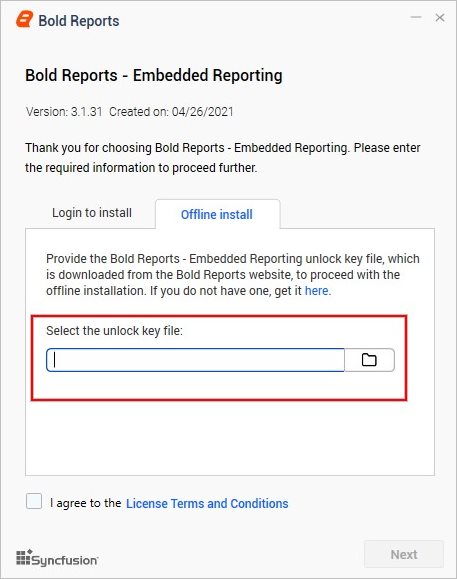Focus the unlock key file path field

point(195,360)
